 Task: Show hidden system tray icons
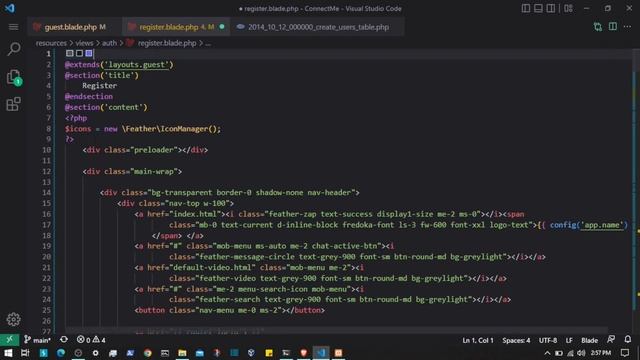547,353
